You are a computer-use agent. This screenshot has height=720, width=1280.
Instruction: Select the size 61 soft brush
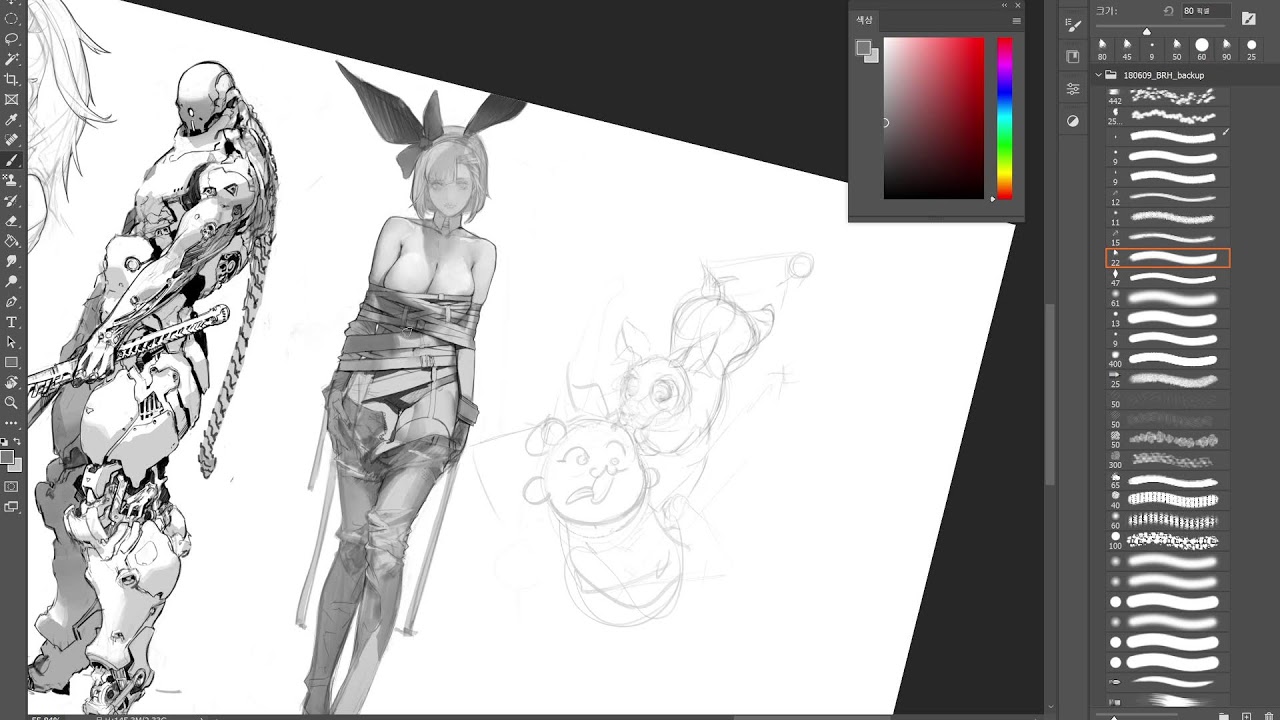pyautogui.click(x=1168, y=298)
